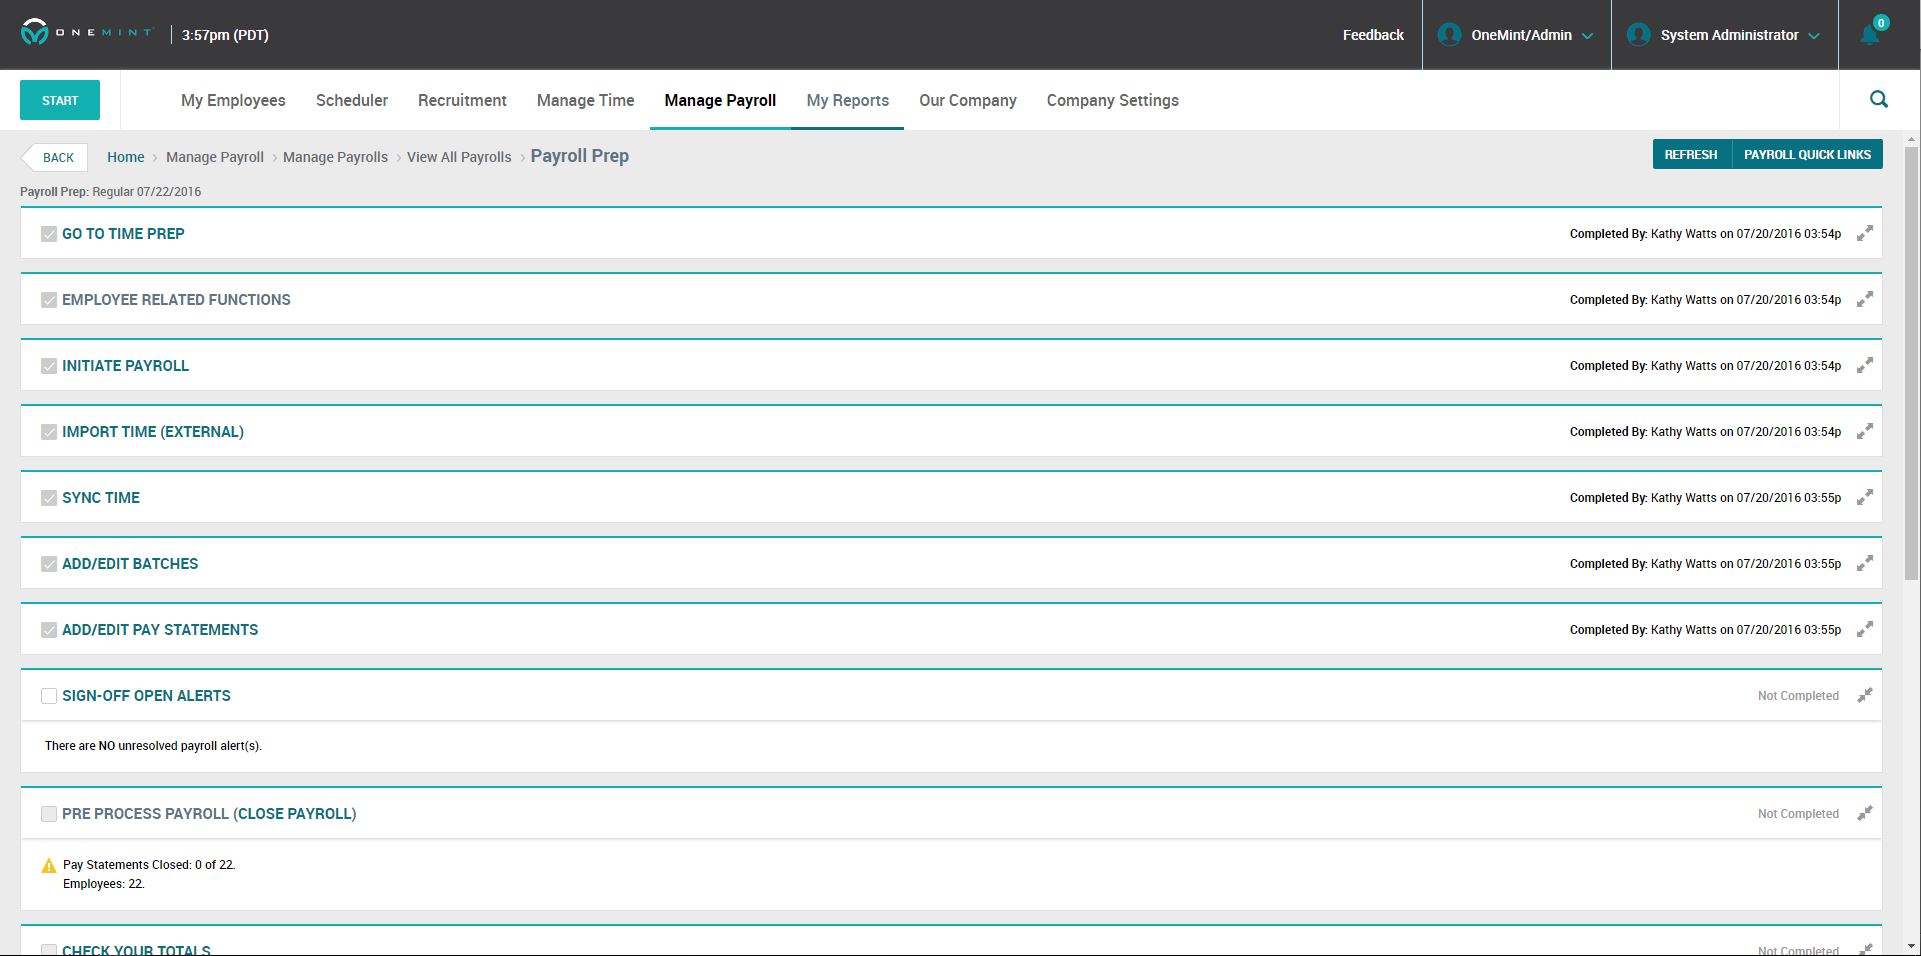Open the Payroll Quick Links menu
The image size is (1921, 956).
[x=1807, y=155]
